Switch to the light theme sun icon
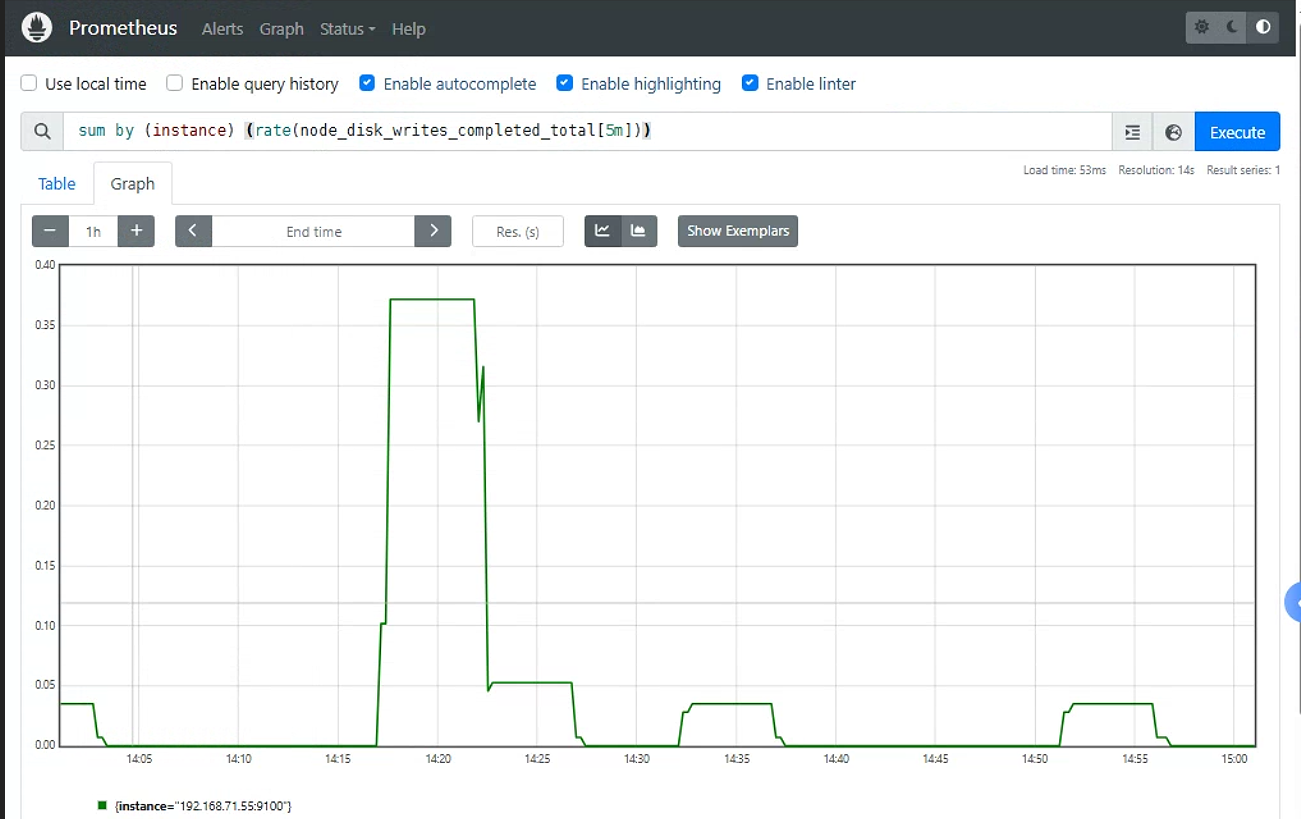Screen dimensions: 1301x819 1202,28
